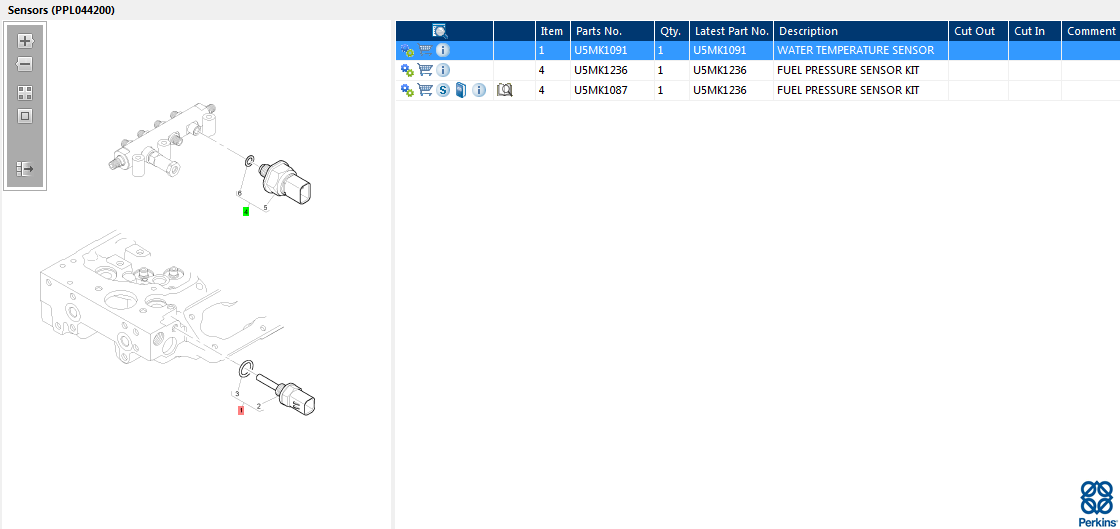Click the fuel pressure sensor drawing
Image resolution: width=1120 pixels, height=529 pixels.
(x=287, y=183)
